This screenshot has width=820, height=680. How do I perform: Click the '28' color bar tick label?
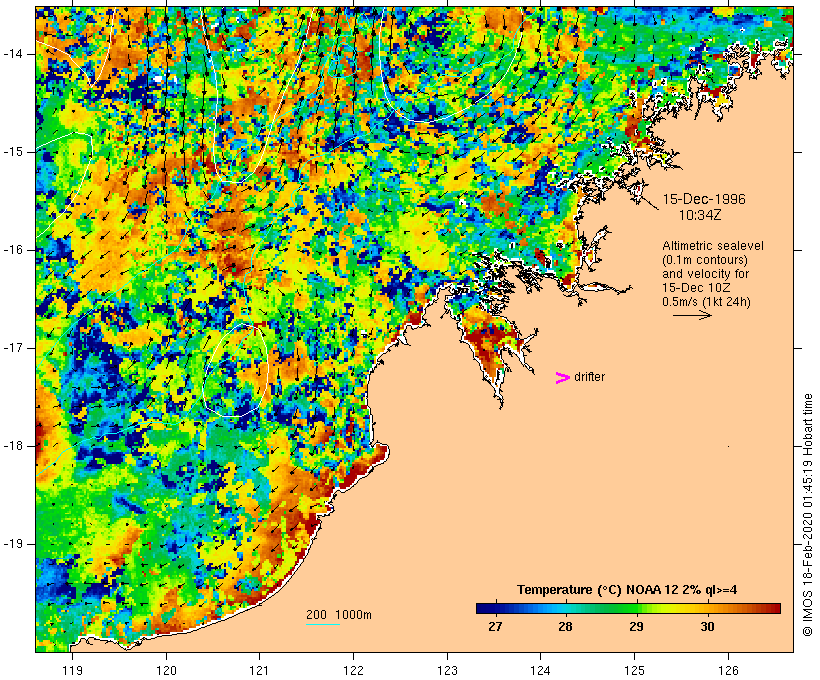tap(565, 626)
